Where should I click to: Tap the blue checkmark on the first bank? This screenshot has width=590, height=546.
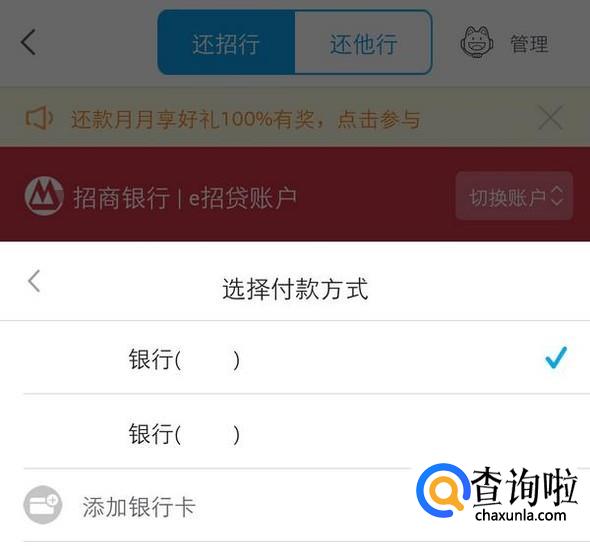point(556,357)
